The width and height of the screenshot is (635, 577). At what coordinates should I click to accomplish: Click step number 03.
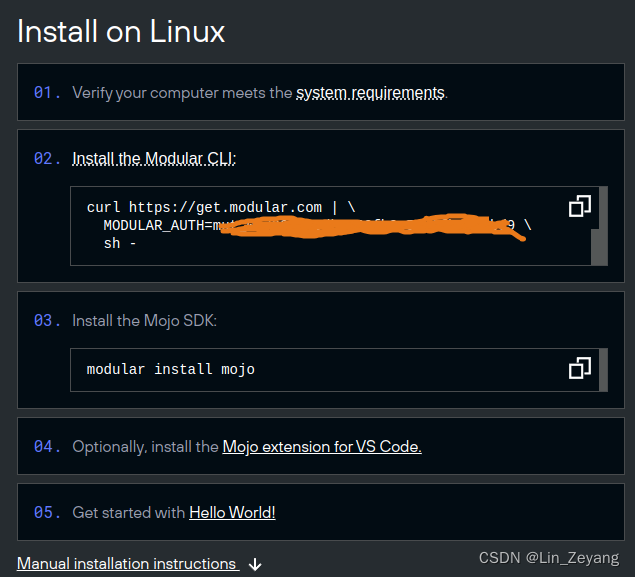pyautogui.click(x=47, y=321)
